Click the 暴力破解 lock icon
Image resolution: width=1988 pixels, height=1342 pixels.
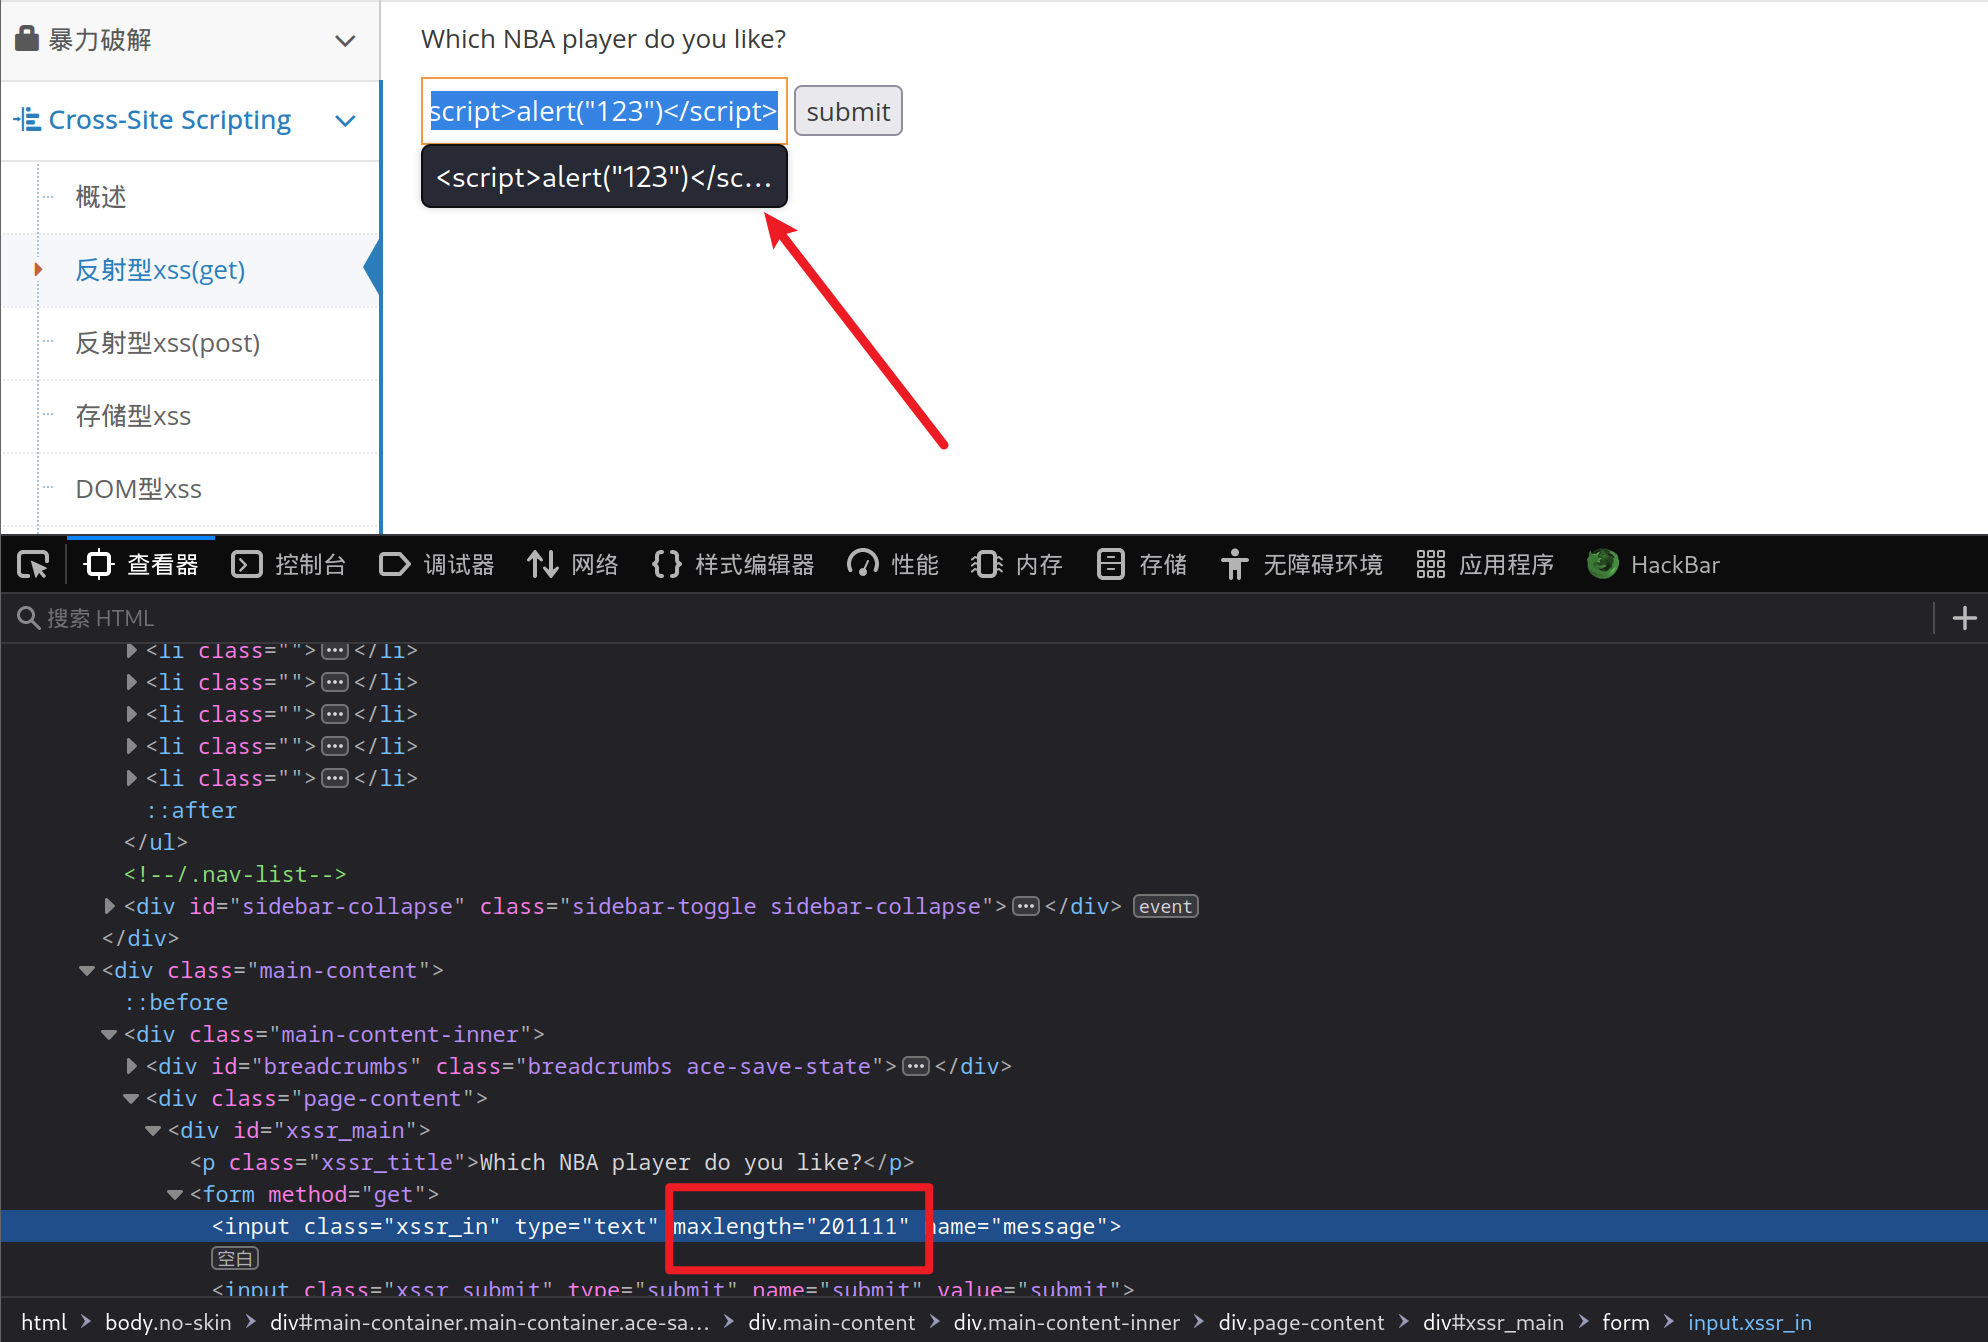[28, 39]
